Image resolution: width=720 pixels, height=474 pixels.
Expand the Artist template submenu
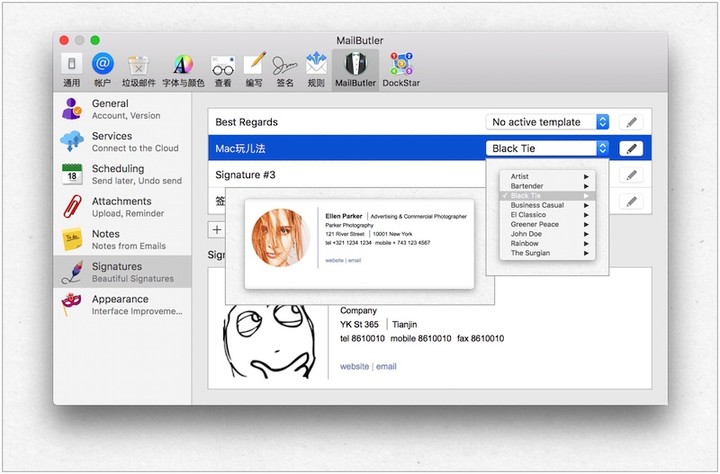point(548,177)
